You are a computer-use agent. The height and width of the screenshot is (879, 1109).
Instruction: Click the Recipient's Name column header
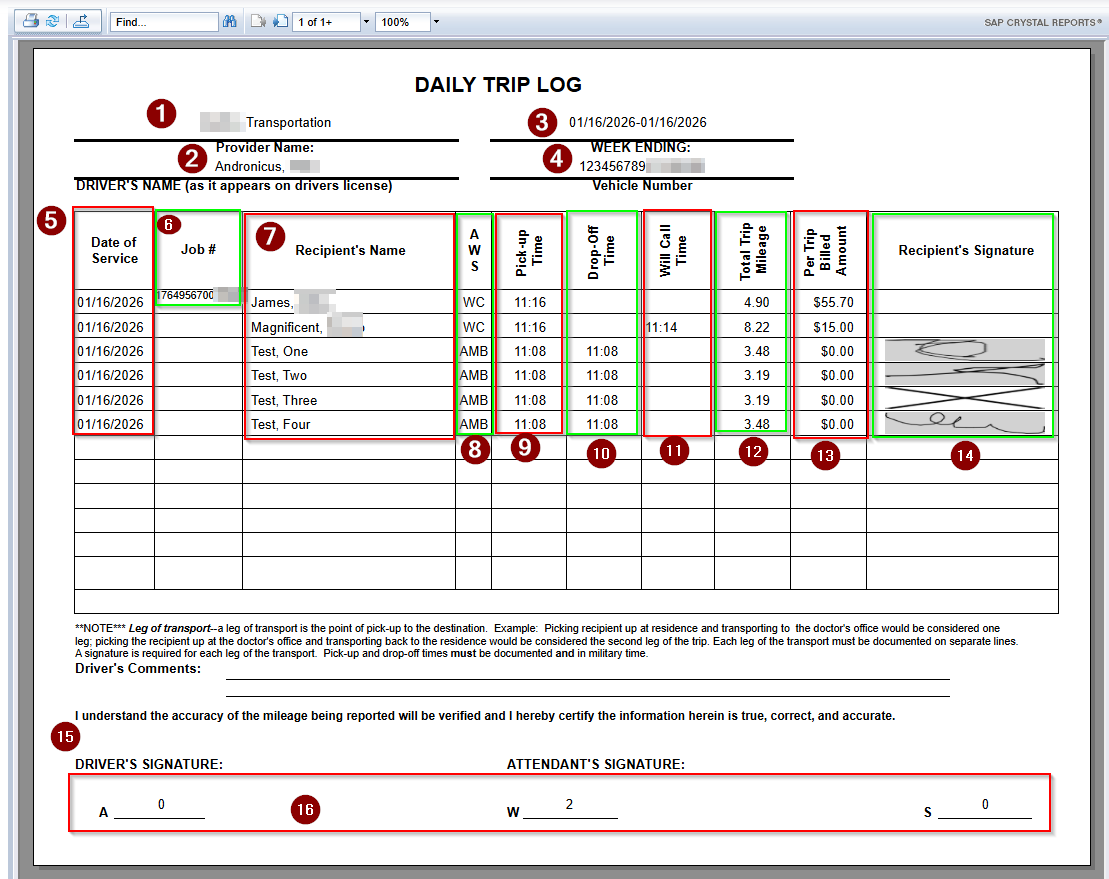350,251
